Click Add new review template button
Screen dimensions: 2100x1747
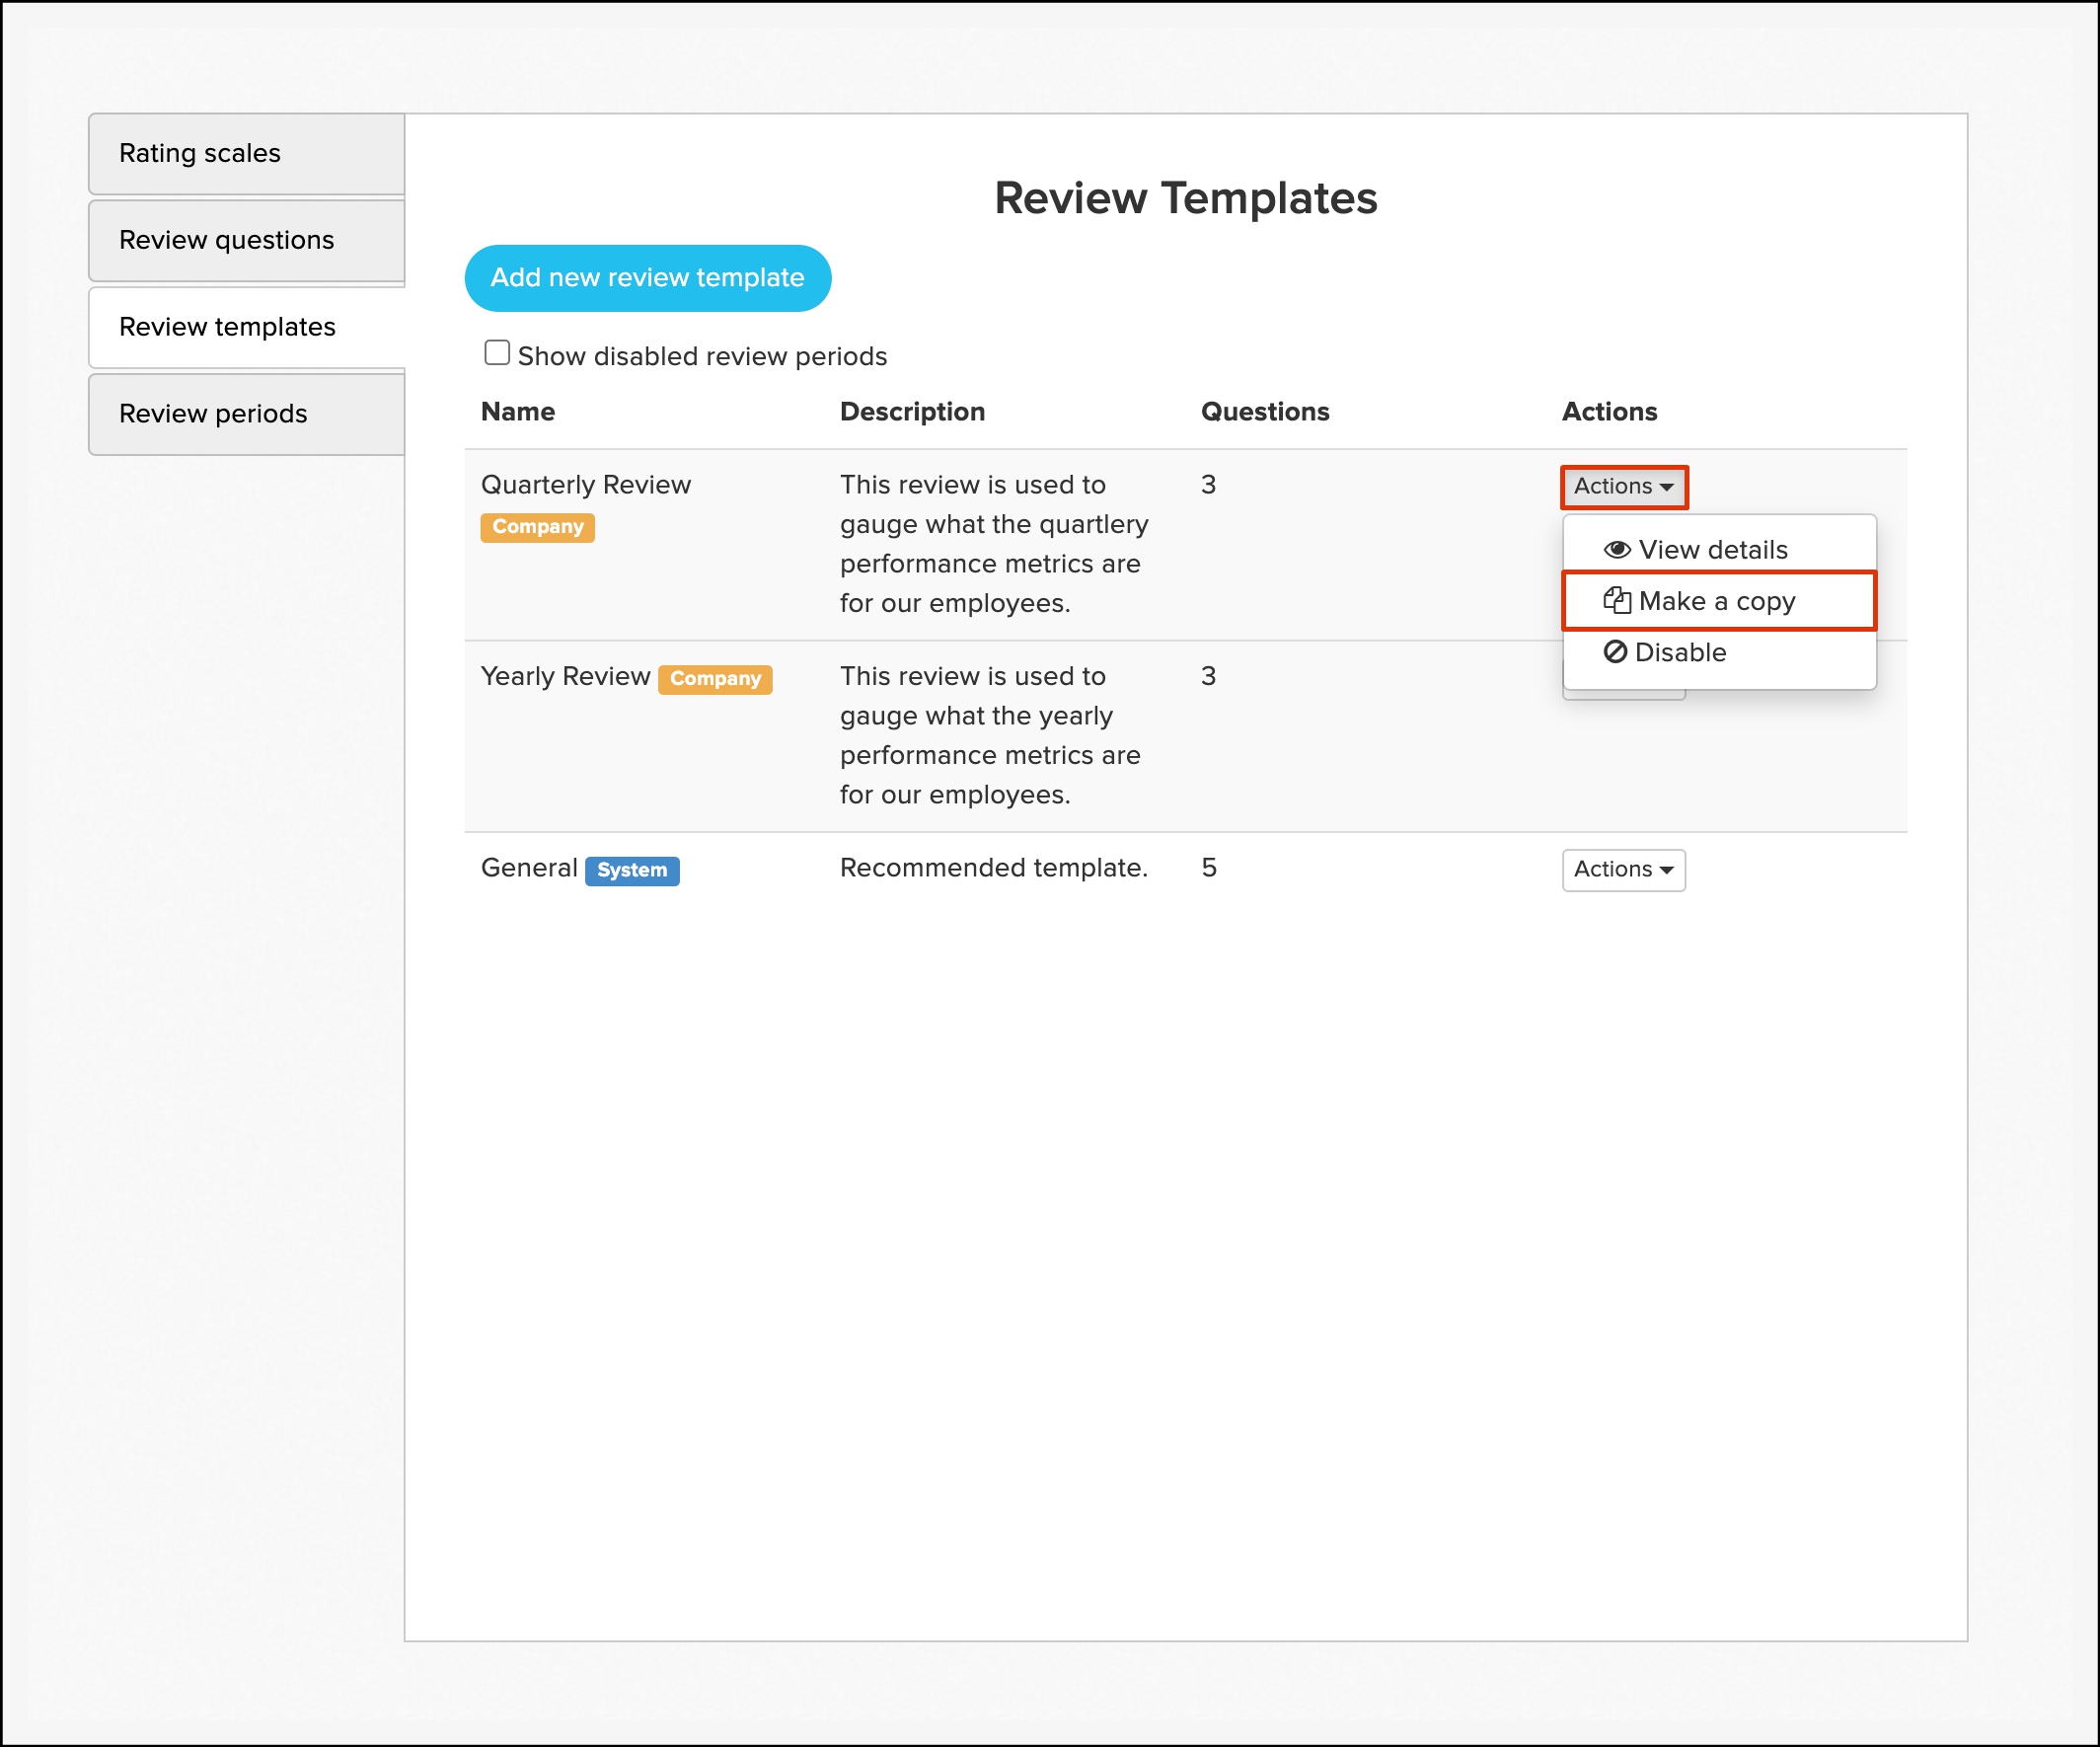coord(647,278)
